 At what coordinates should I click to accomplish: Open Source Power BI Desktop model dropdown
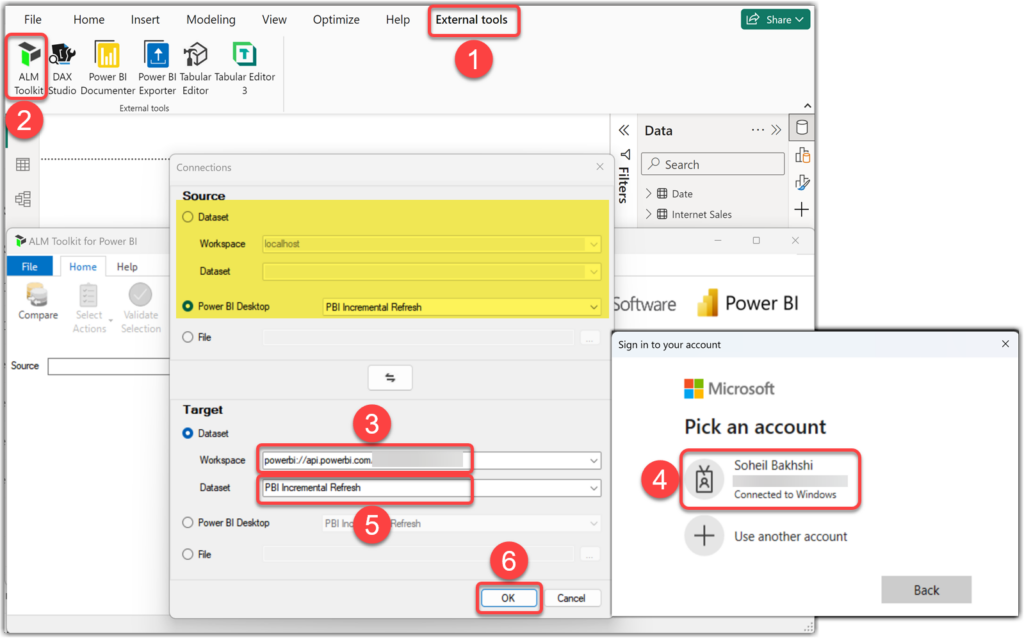(x=593, y=307)
